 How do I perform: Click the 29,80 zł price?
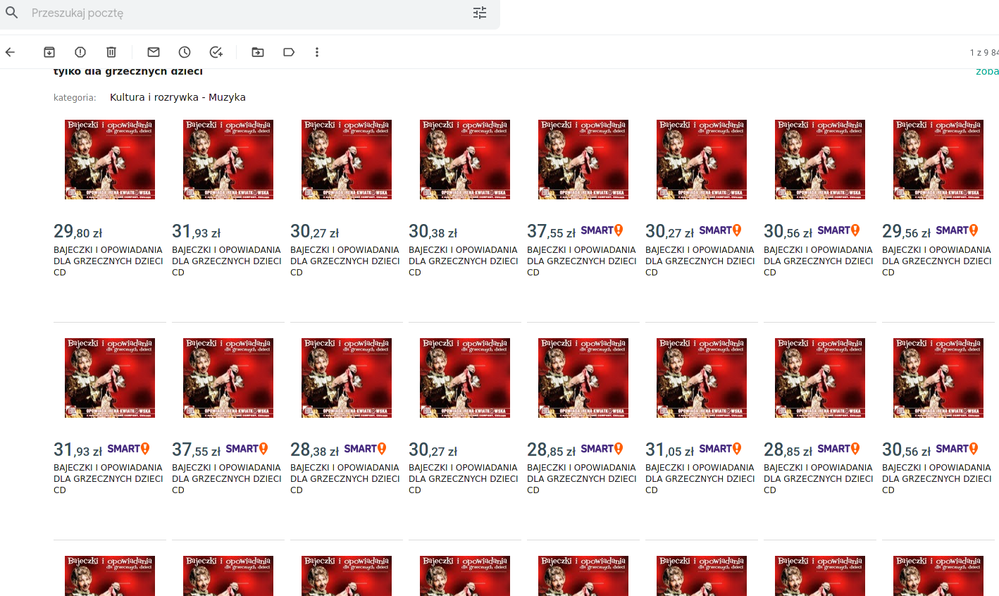(78, 231)
